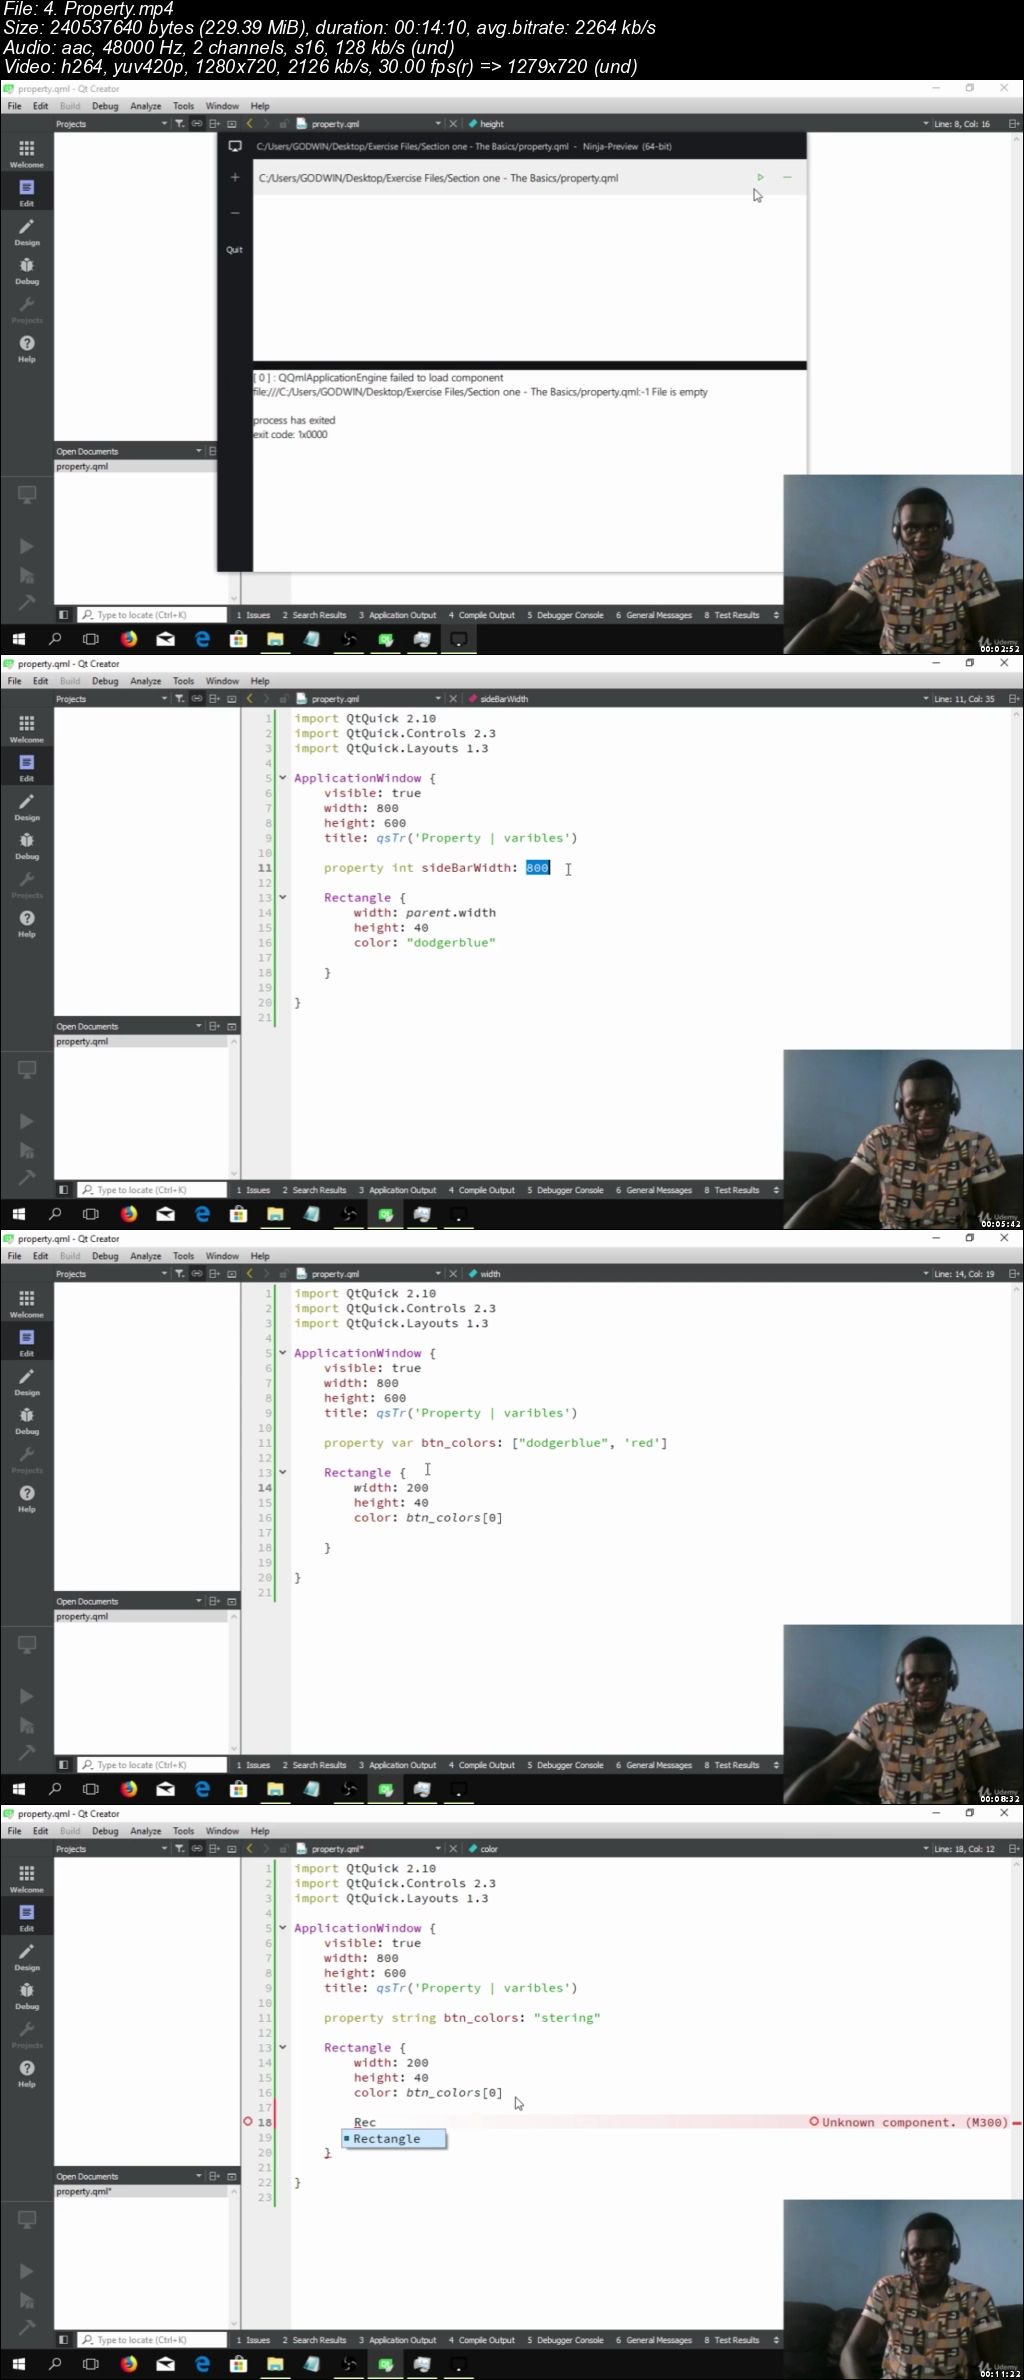
Task: Click Projects filter funnel icon in 00:02:52 frame
Action: [179, 124]
